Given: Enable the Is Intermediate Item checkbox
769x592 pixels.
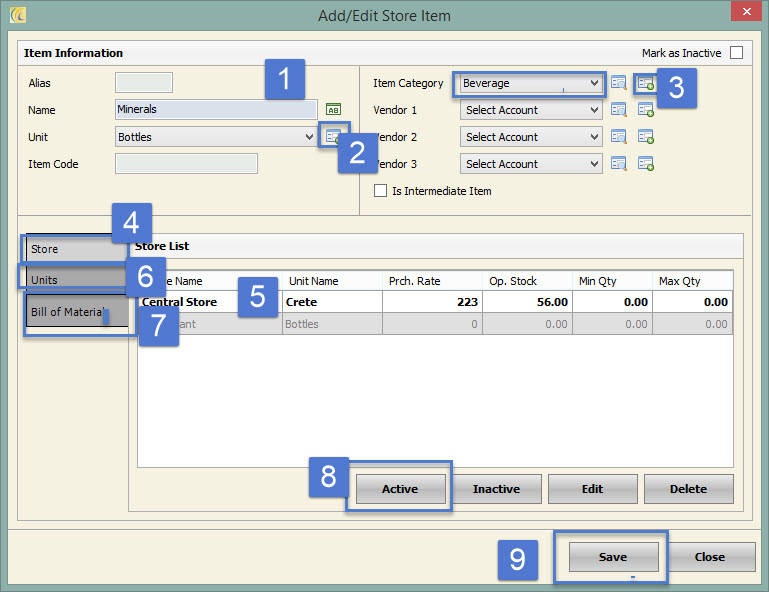Looking at the screenshot, I should (x=380, y=191).
